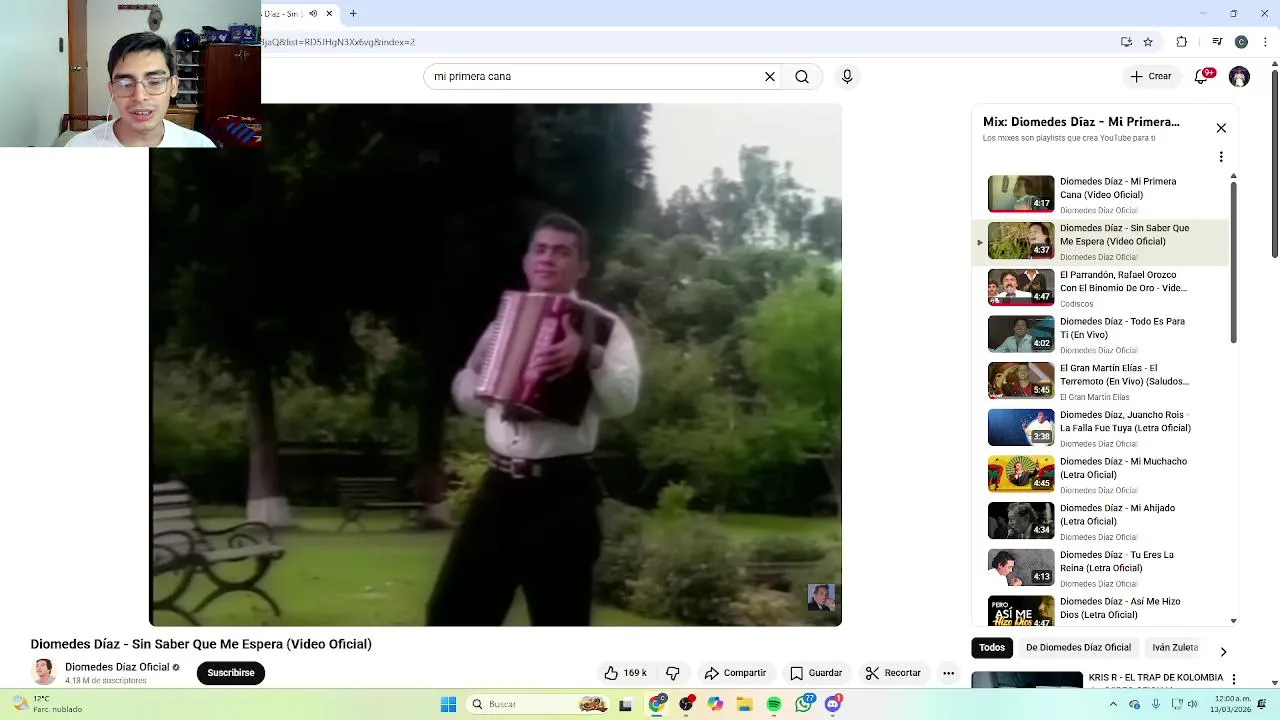The width and height of the screenshot is (1280, 720).
Task: Click the playlist panel scrollbar
Action: (x=1233, y=262)
